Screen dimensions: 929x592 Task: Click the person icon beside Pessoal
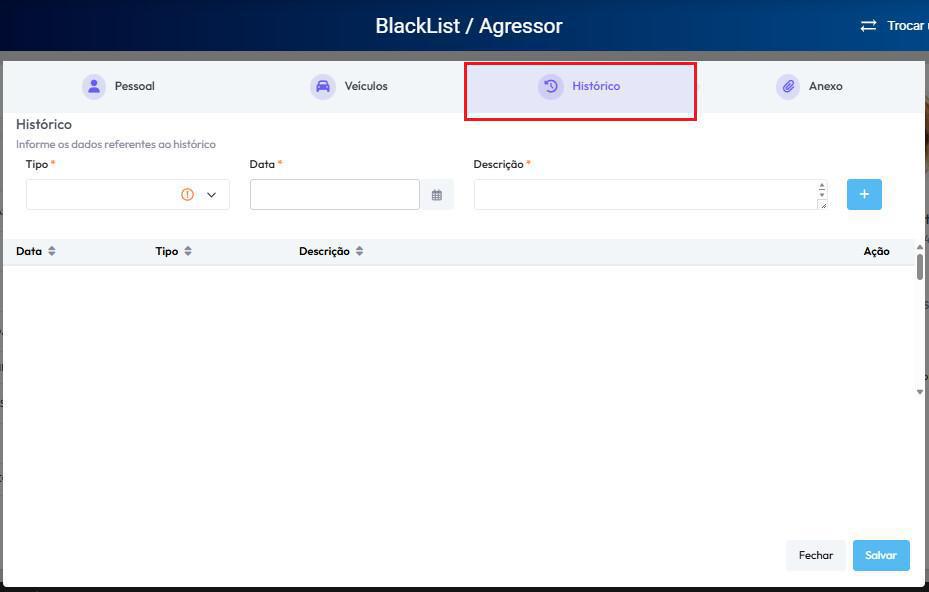point(94,87)
